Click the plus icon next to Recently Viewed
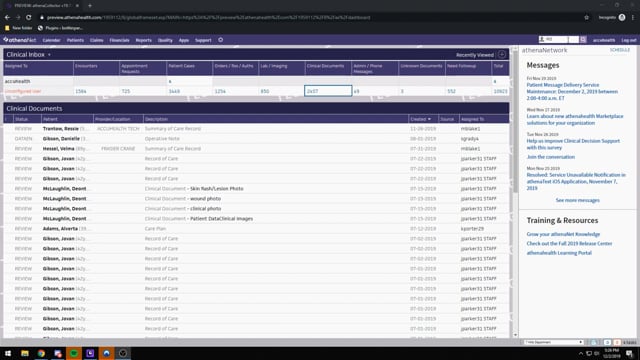640x360 pixels. coord(502,55)
